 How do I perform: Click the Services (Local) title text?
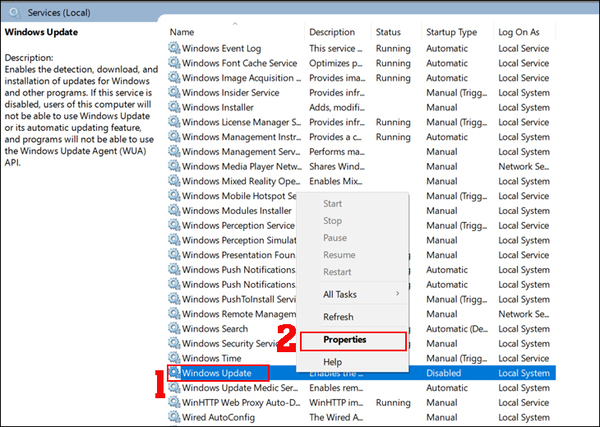click(x=59, y=13)
